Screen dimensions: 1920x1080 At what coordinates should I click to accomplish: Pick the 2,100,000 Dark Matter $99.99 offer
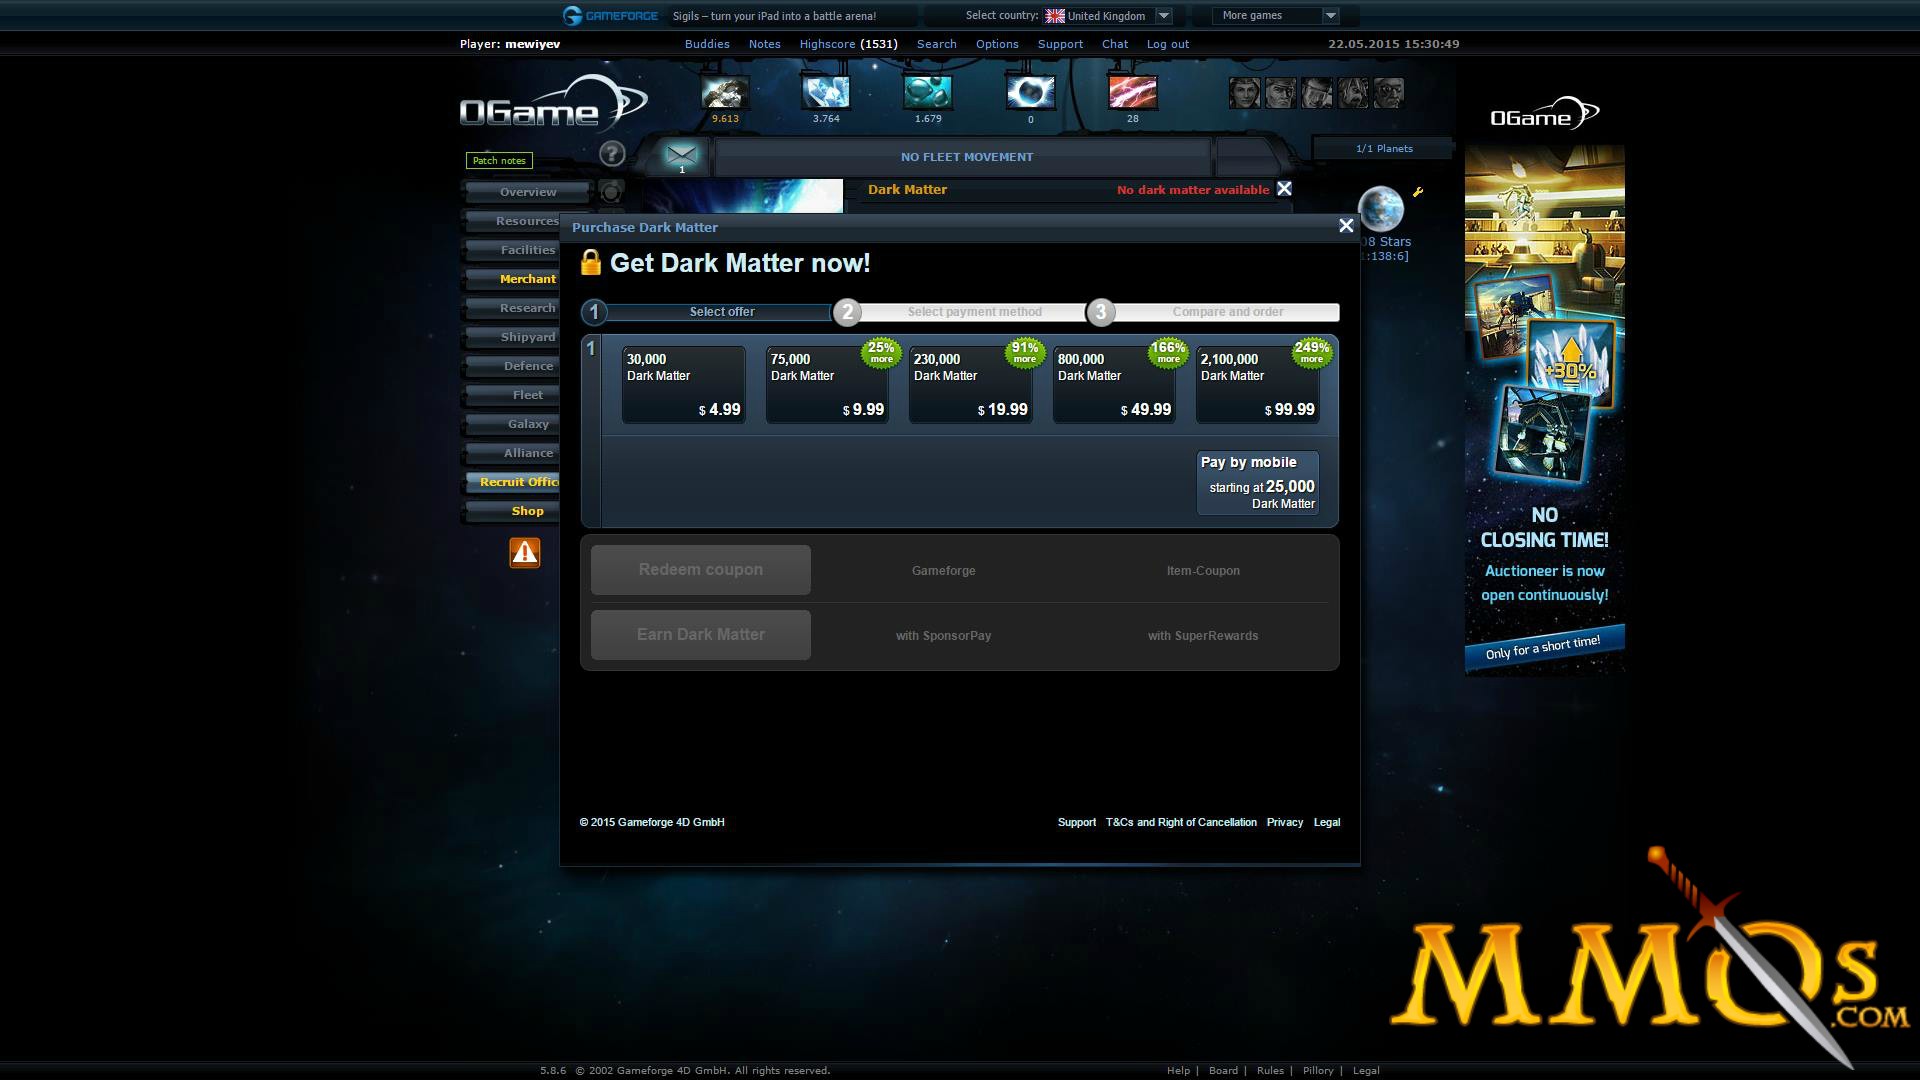click(1258, 384)
